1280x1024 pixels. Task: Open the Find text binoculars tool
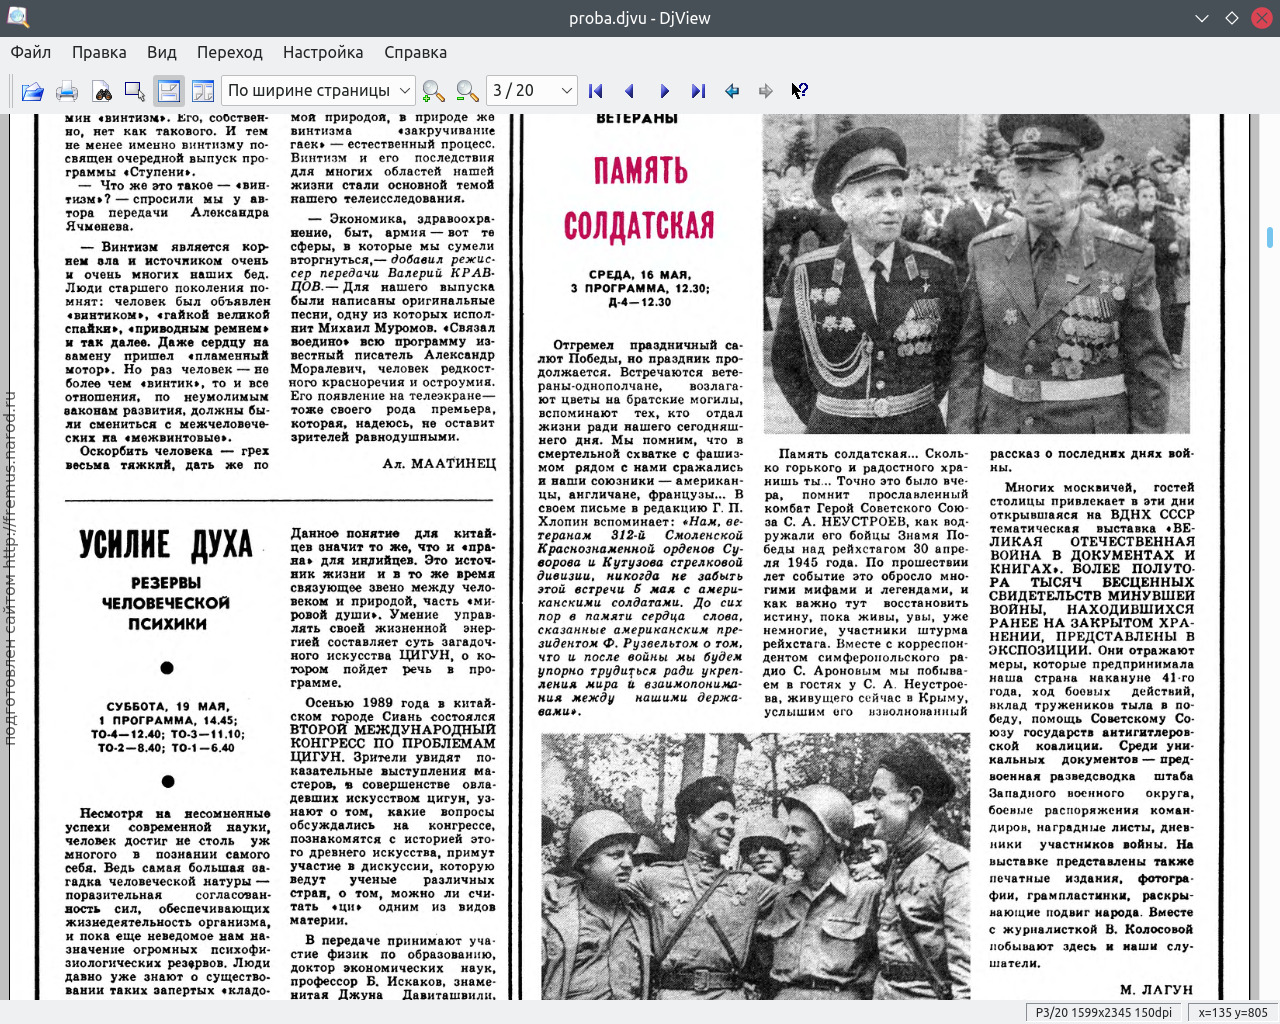(x=102, y=91)
